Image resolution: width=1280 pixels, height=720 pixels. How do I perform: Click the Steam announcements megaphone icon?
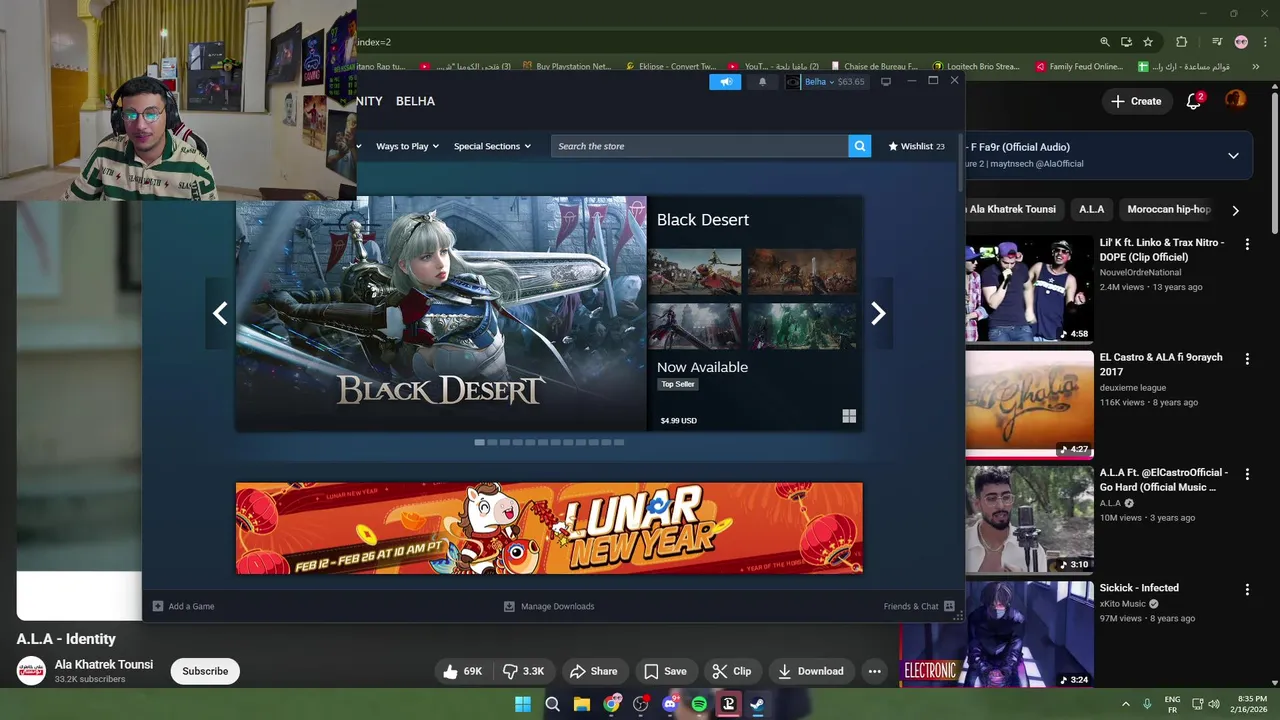725,82
